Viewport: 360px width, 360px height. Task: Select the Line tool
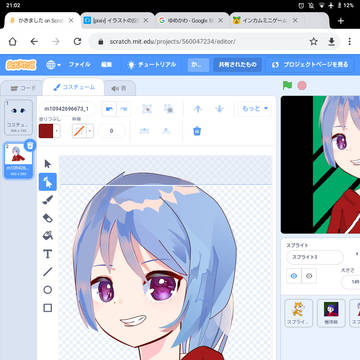(48, 272)
